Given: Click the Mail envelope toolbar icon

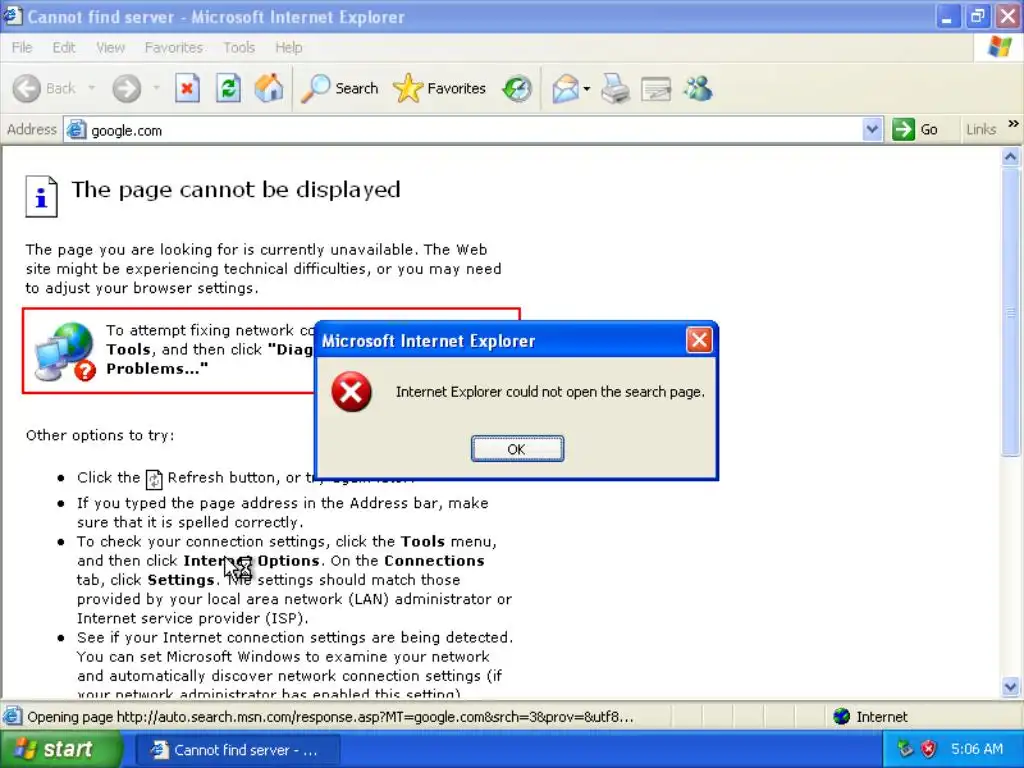Looking at the screenshot, I should click(566, 88).
